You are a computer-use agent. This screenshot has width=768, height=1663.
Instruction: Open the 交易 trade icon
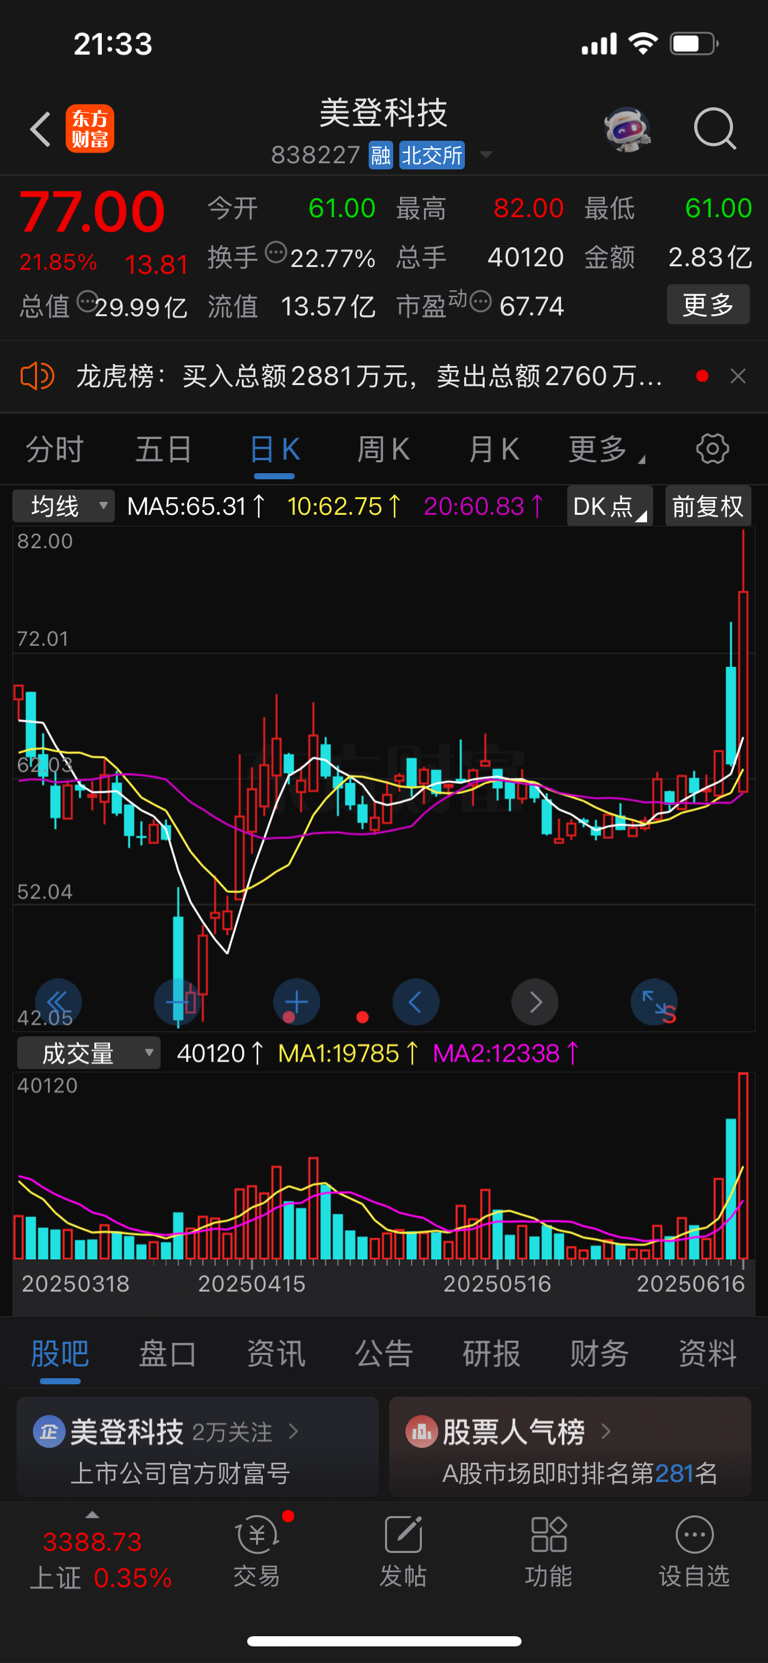click(257, 1551)
